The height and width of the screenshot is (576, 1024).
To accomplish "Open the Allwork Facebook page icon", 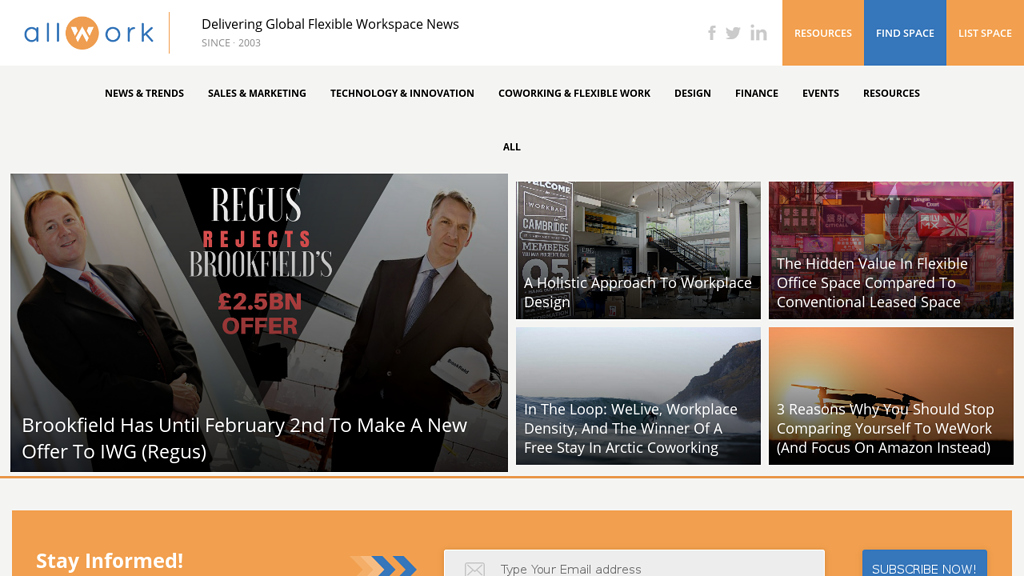I will (x=712, y=33).
